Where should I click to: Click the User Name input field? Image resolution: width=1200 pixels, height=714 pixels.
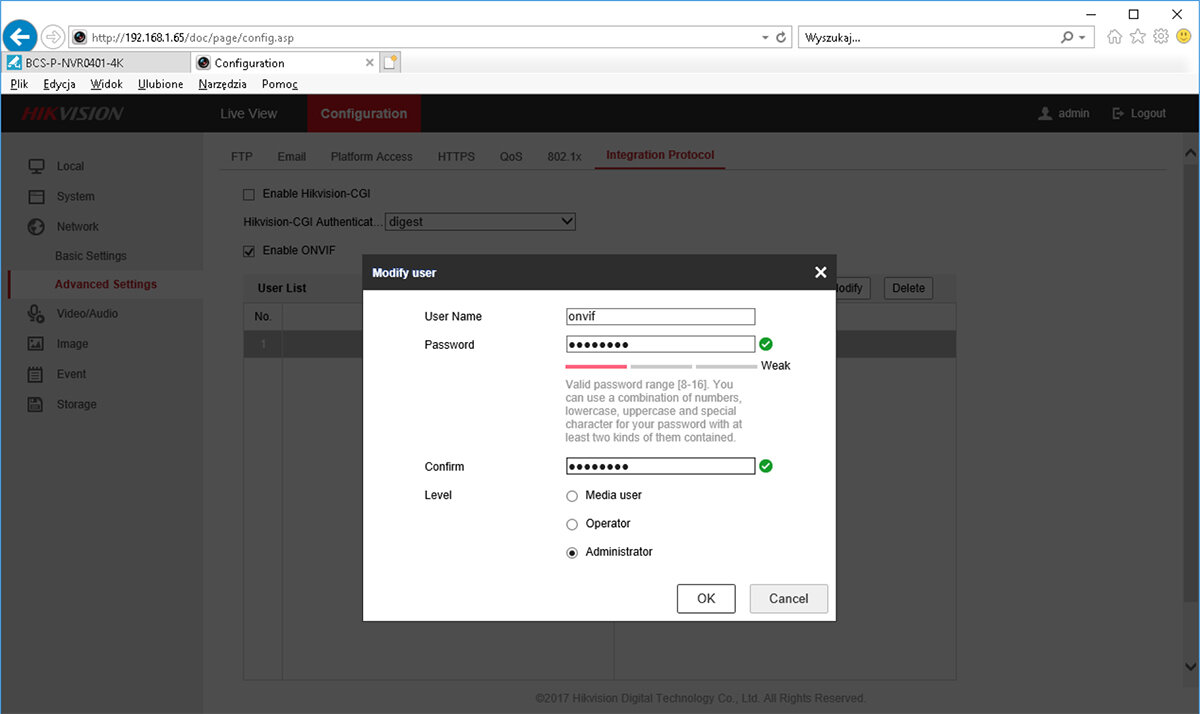pos(660,316)
